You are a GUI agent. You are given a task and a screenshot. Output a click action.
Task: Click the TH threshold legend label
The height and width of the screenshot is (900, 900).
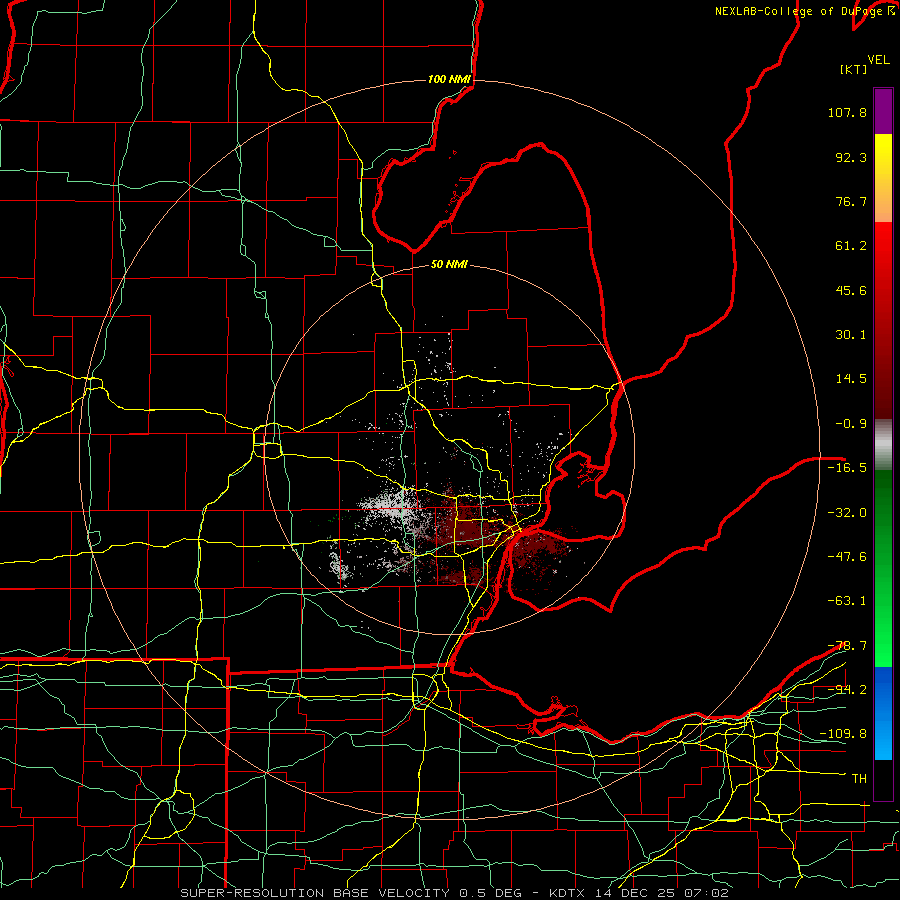[859, 778]
